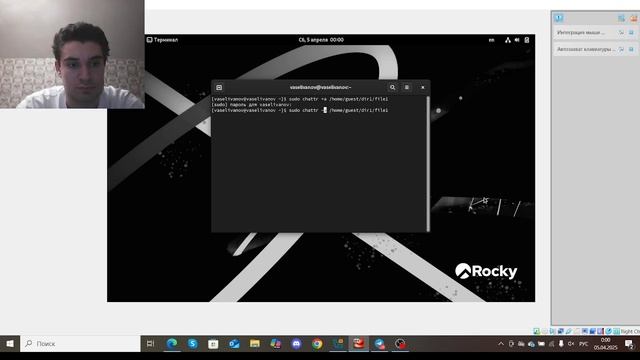The height and width of the screenshot is (360, 640).
Task: Open Task View on the taskbar
Action: [150, 344]
